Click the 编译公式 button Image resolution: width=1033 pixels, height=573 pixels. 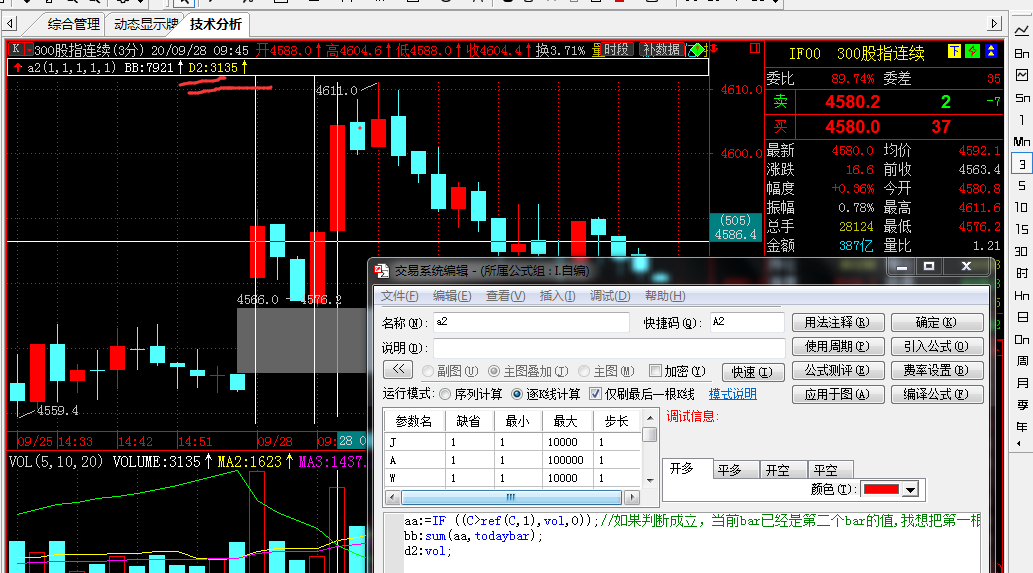tap(936, 395)
